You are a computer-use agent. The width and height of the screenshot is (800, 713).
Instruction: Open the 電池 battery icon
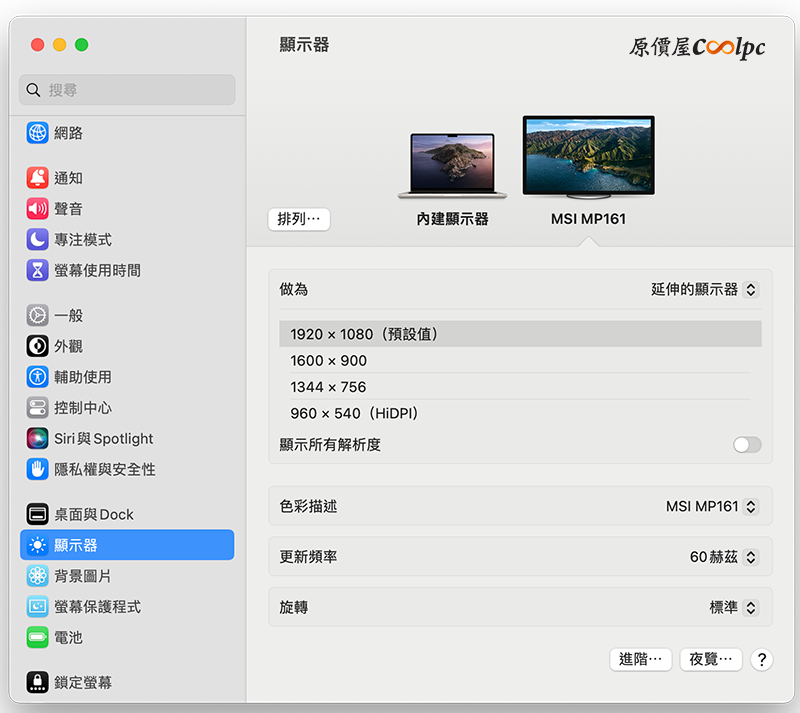click(37, 637)
